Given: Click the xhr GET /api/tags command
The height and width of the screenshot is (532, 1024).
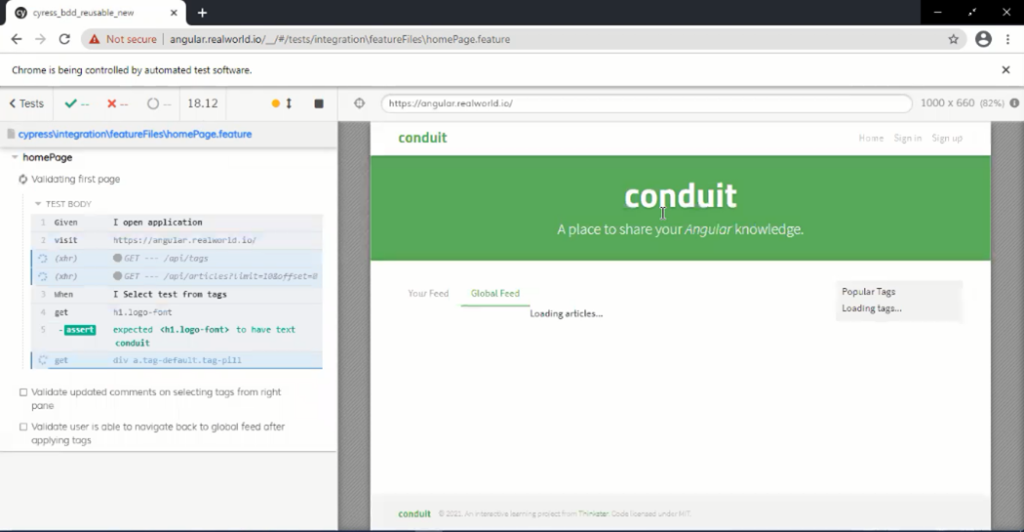Looking at the screenshot, I should click(176, 258).
